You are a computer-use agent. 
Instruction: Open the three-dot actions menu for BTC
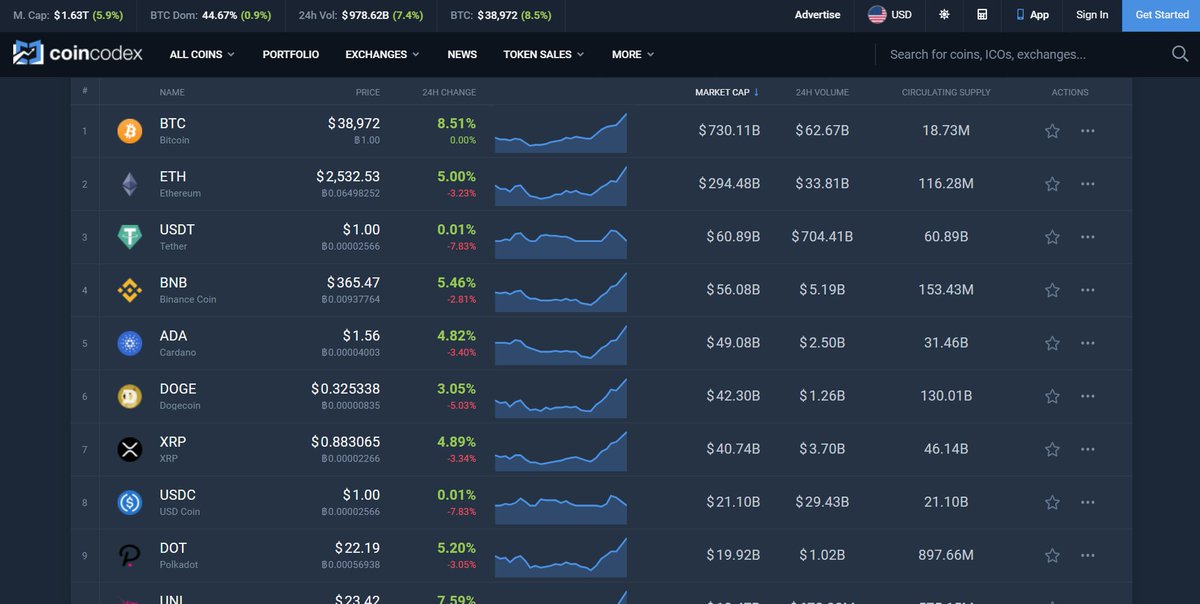point(1088,131)
